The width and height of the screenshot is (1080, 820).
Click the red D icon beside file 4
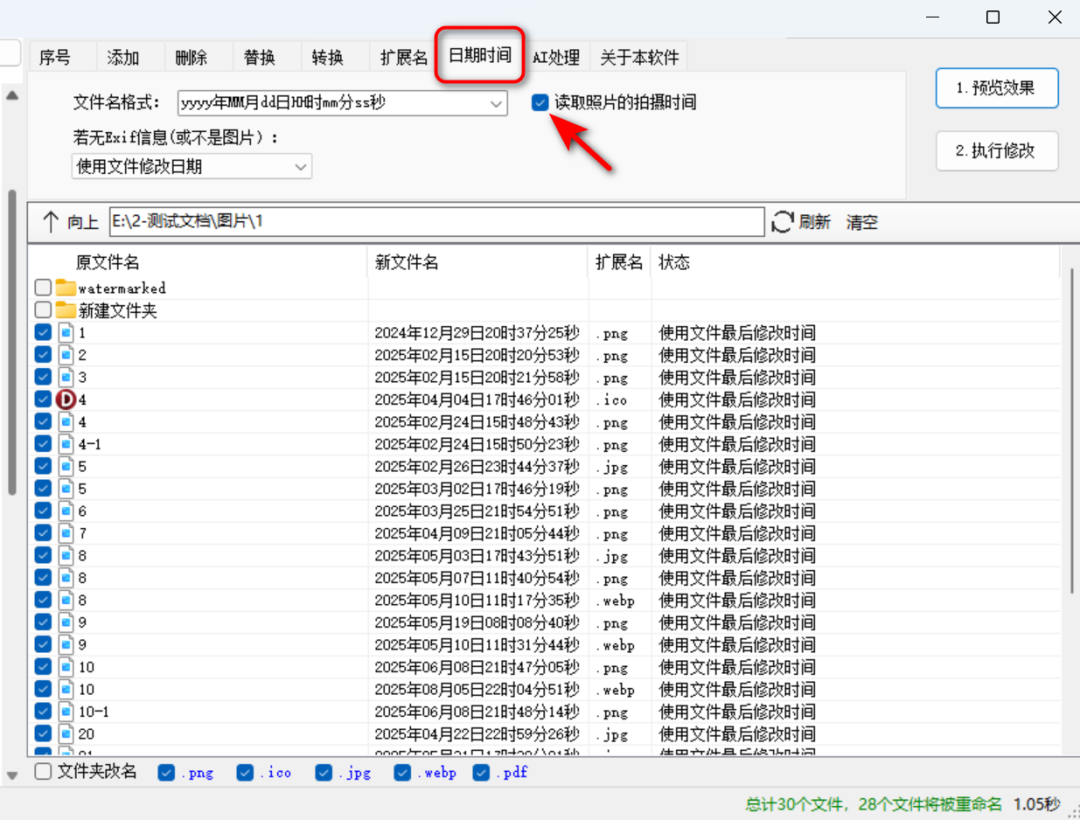click(66, 399)
